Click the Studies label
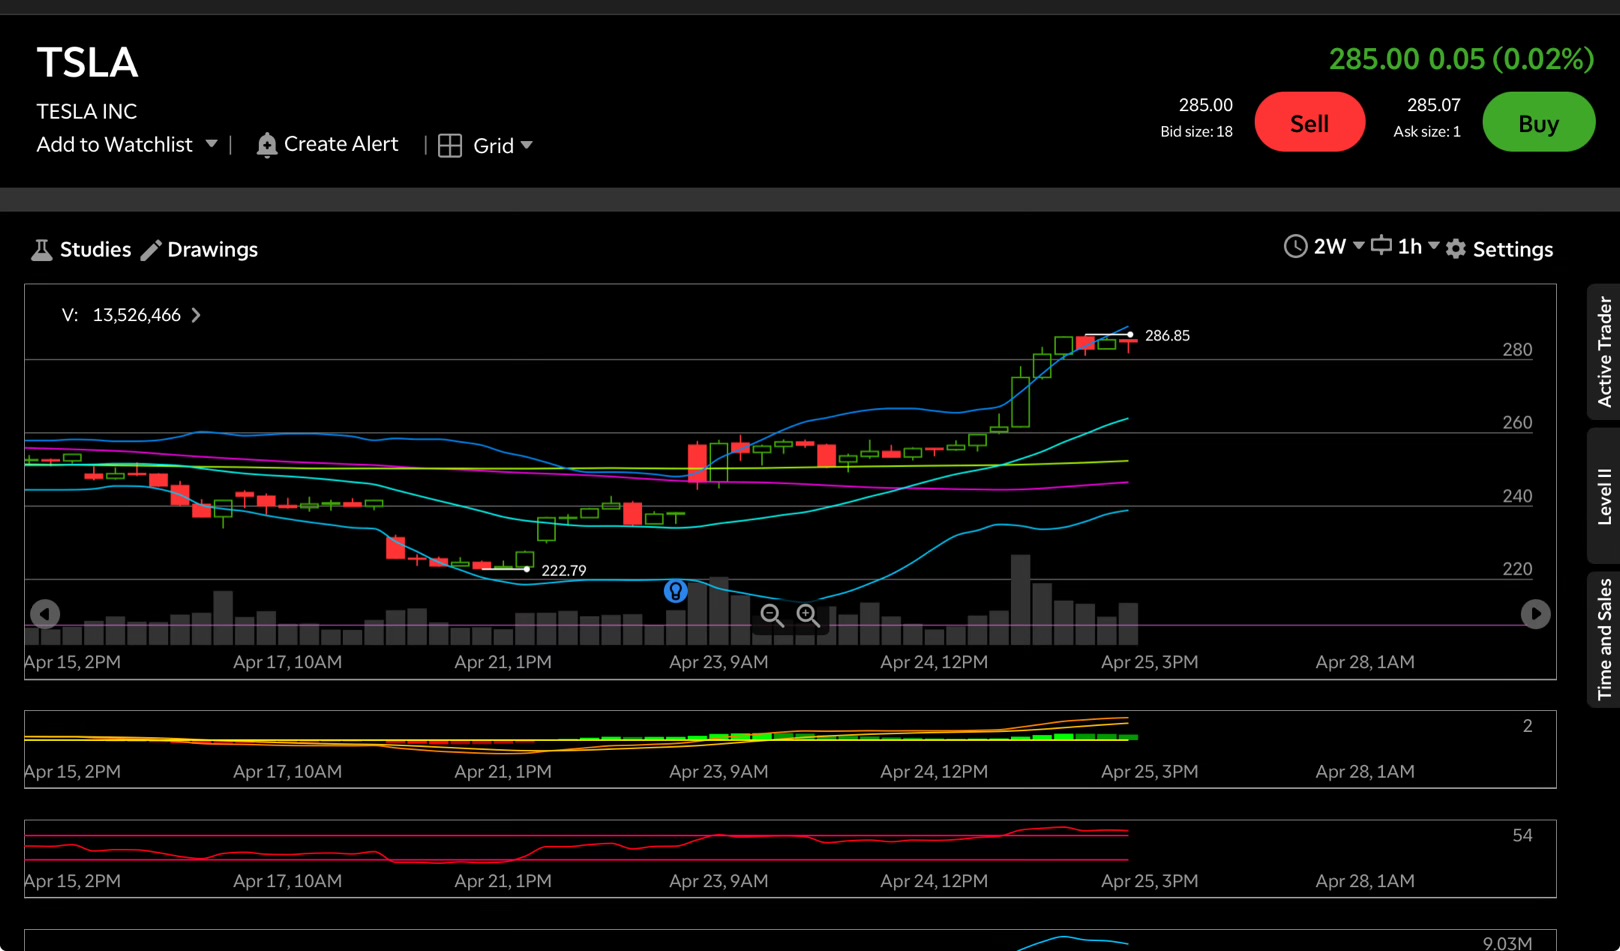1620x951 pixels. pos(95,250)
